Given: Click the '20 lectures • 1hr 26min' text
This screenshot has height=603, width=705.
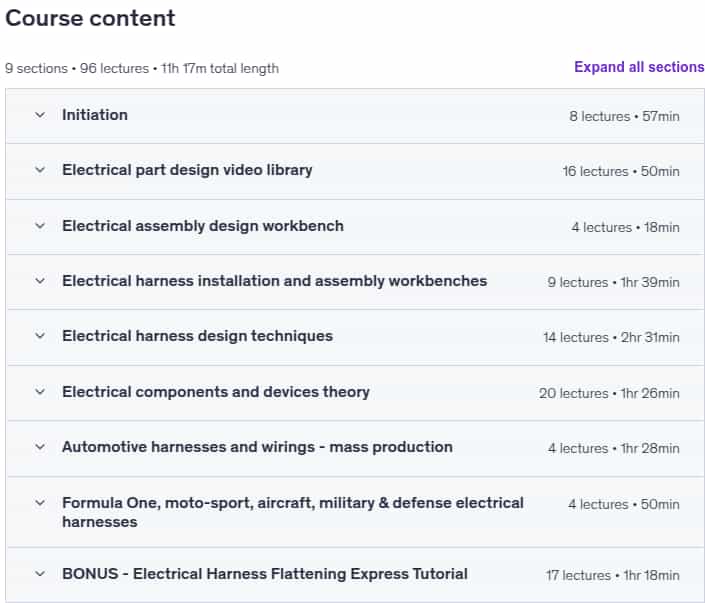Looking at the screenshot, I should coord(609,393).
